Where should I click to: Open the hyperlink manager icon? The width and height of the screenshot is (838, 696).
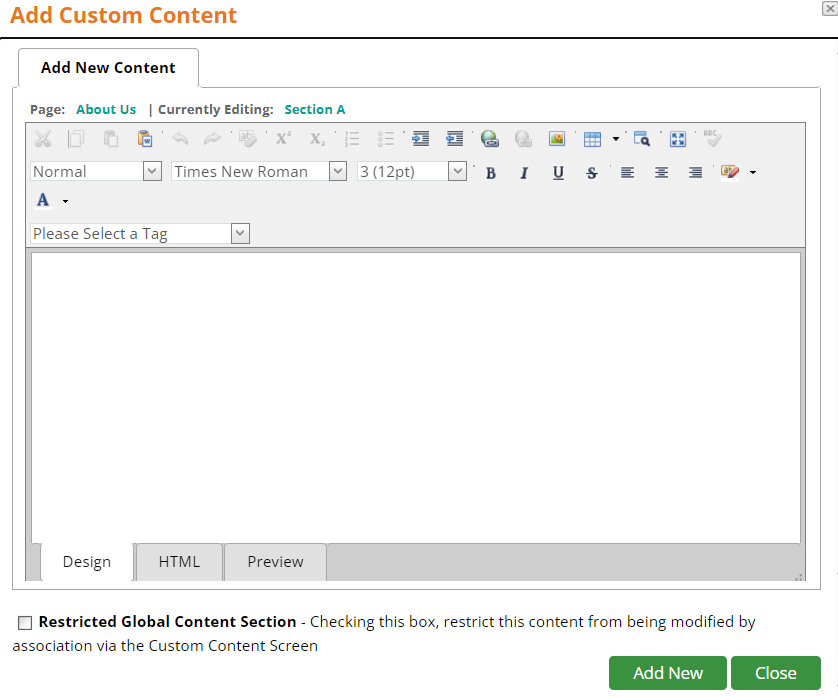pos(490,139)
